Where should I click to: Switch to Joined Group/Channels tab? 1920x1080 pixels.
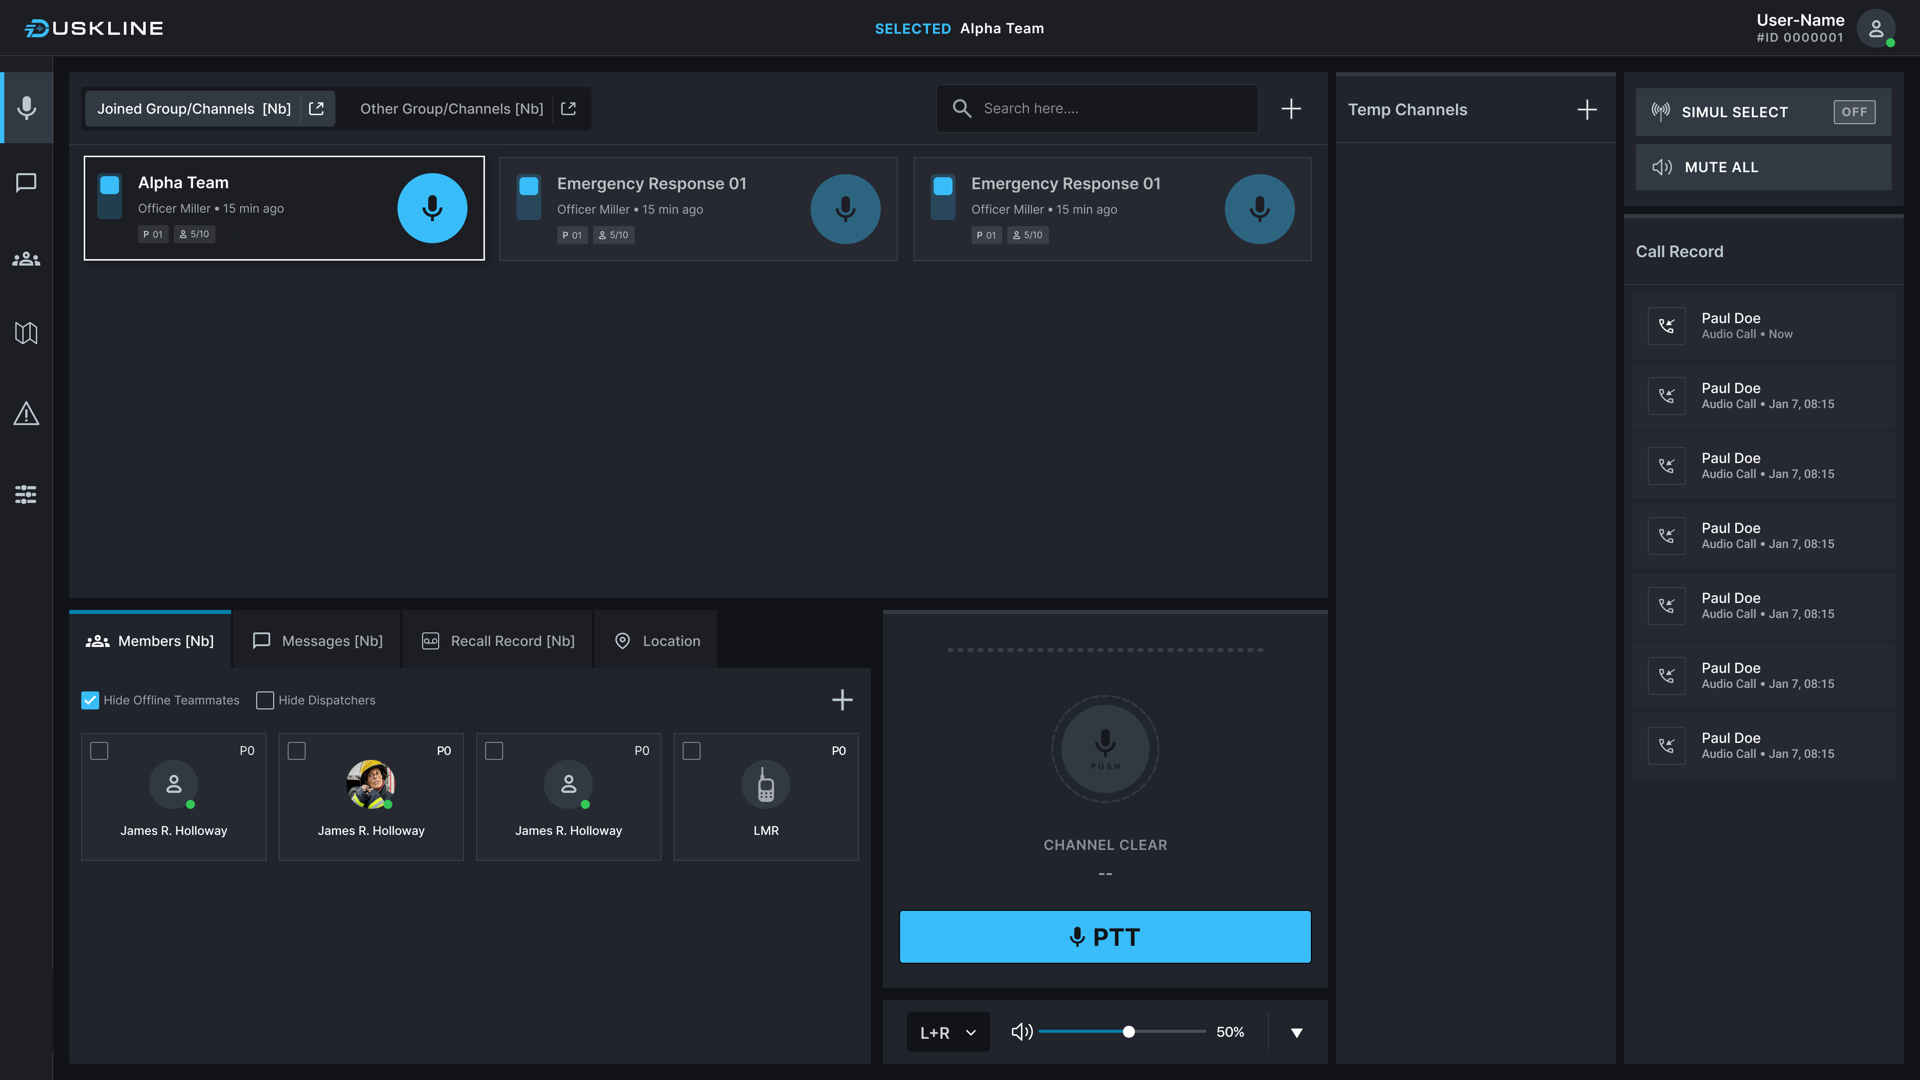coord(194,108)
